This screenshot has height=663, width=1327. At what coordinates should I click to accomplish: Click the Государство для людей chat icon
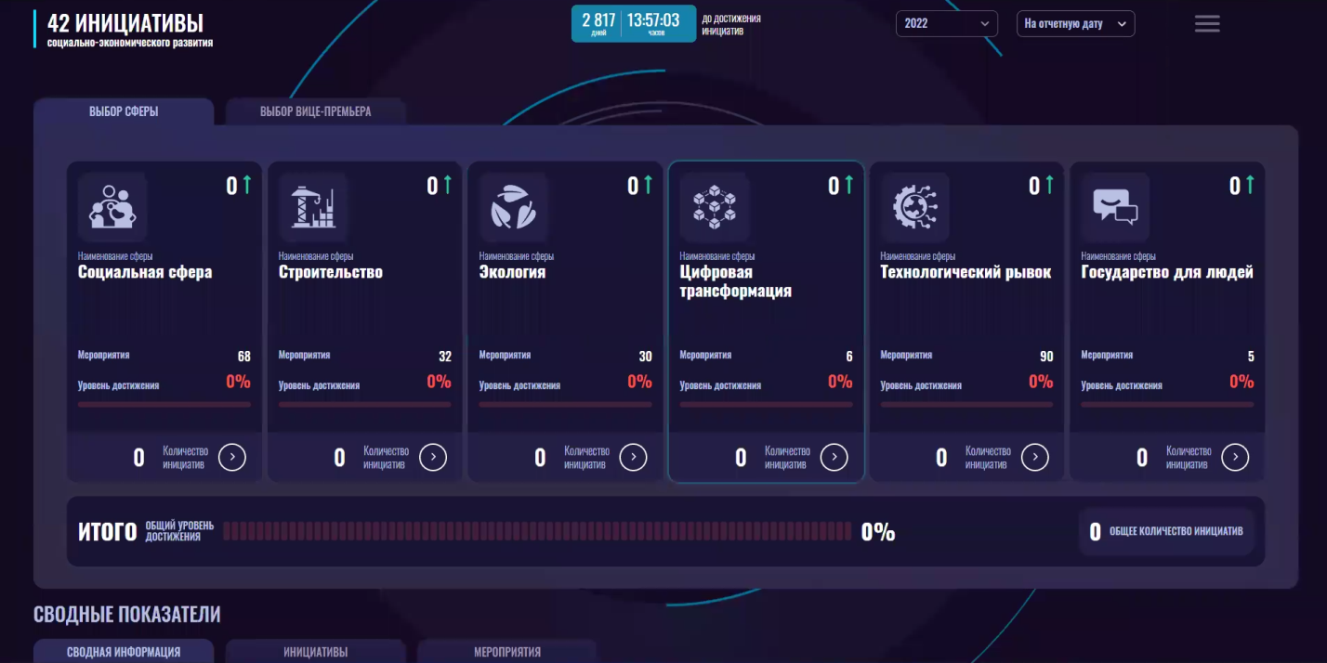tap(1116, 207)
